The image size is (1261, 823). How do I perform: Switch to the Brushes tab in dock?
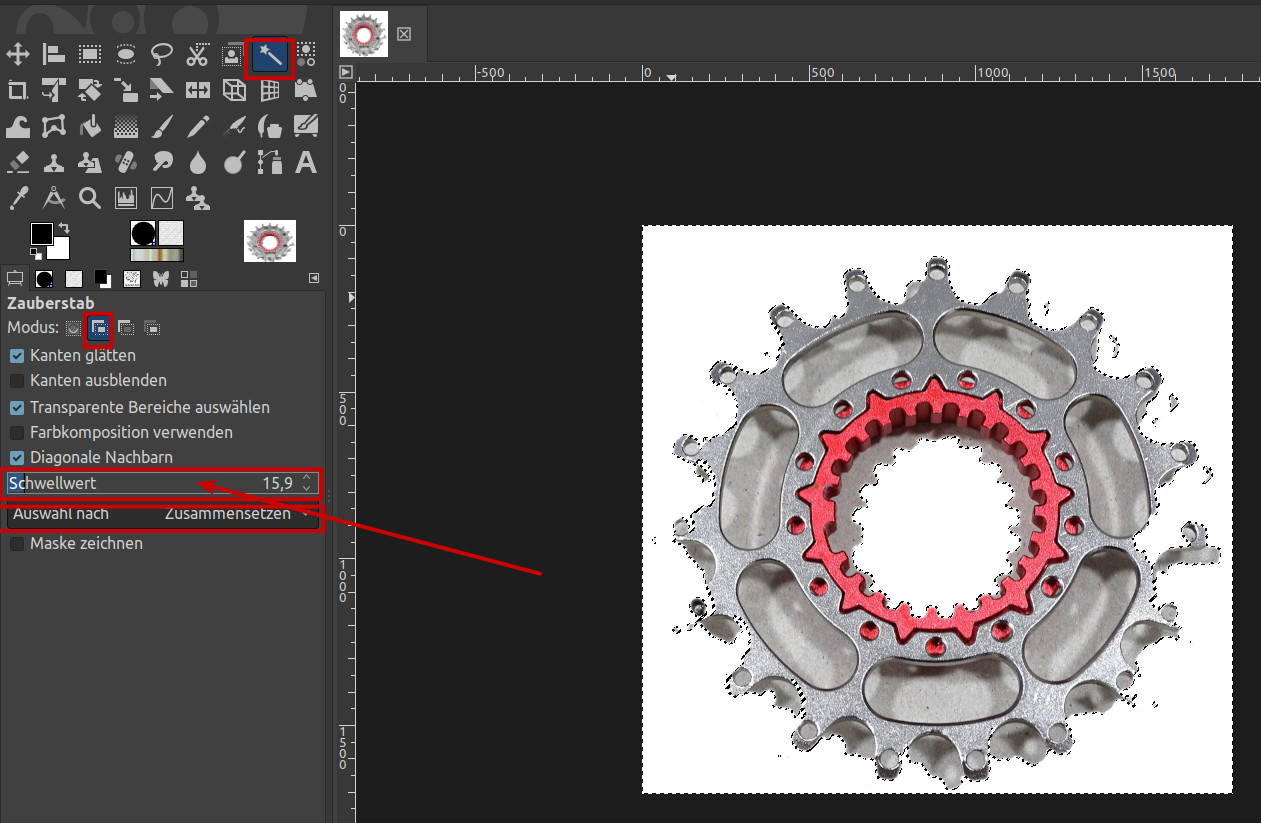point(44,278)
